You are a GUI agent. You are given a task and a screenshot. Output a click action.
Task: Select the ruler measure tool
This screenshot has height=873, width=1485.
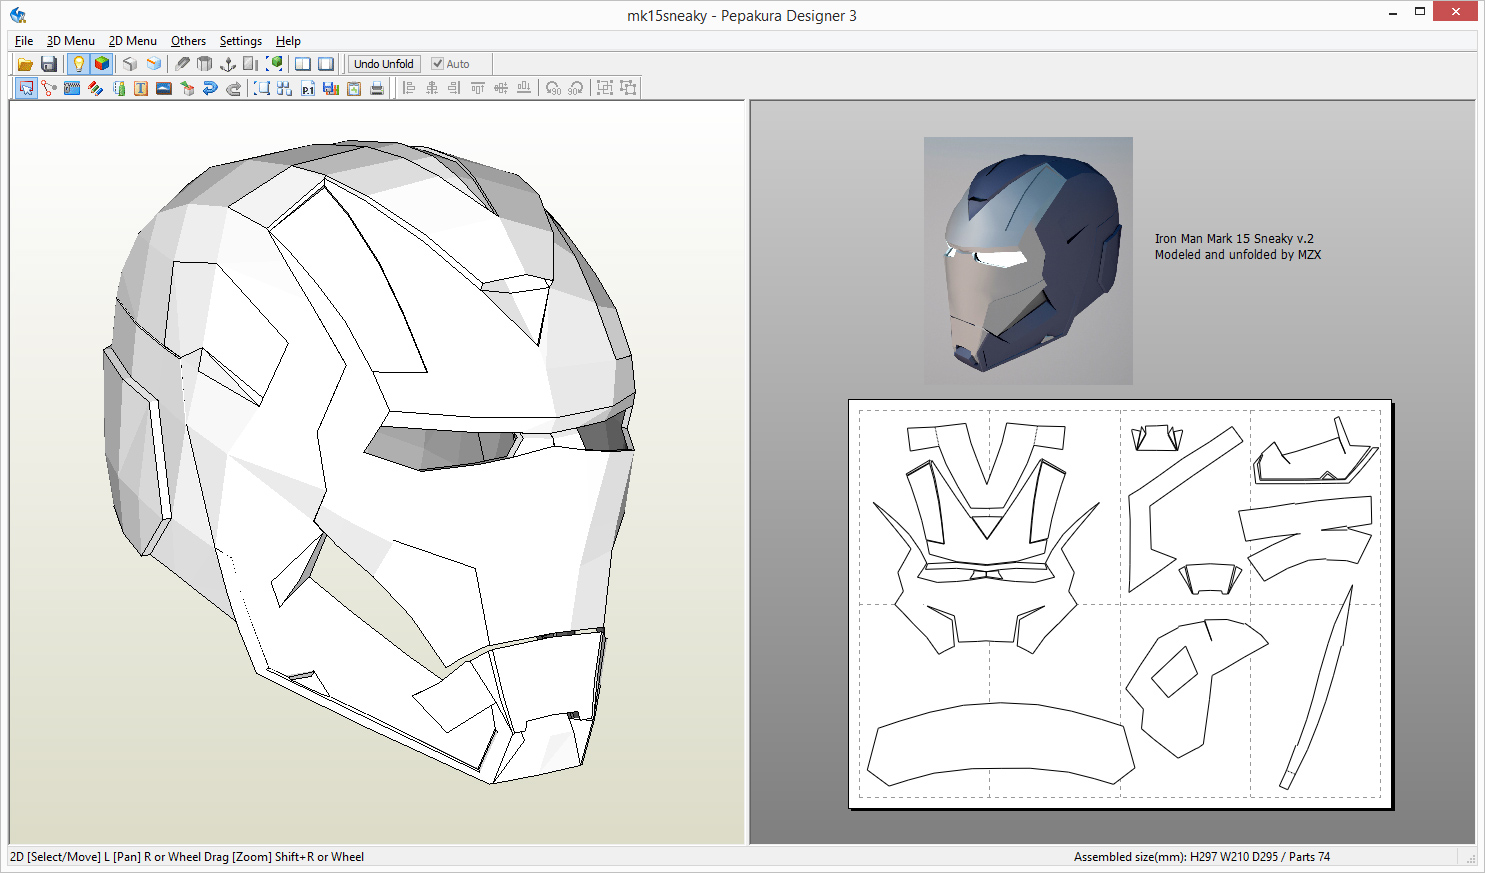click(x=118, y=88)
